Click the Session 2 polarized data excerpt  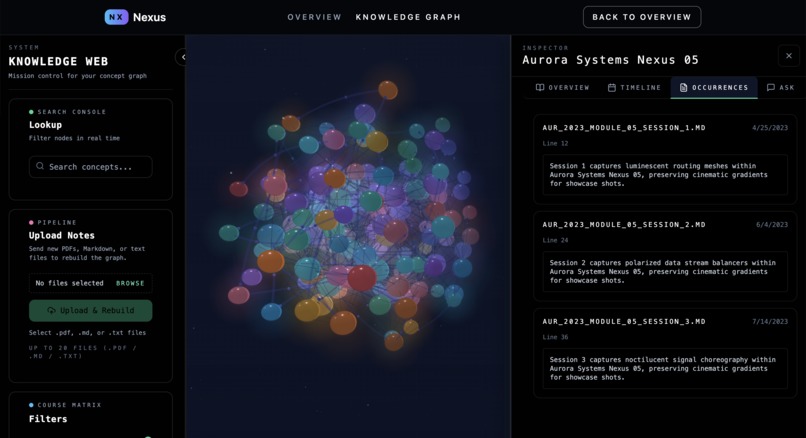coord(665,271)
